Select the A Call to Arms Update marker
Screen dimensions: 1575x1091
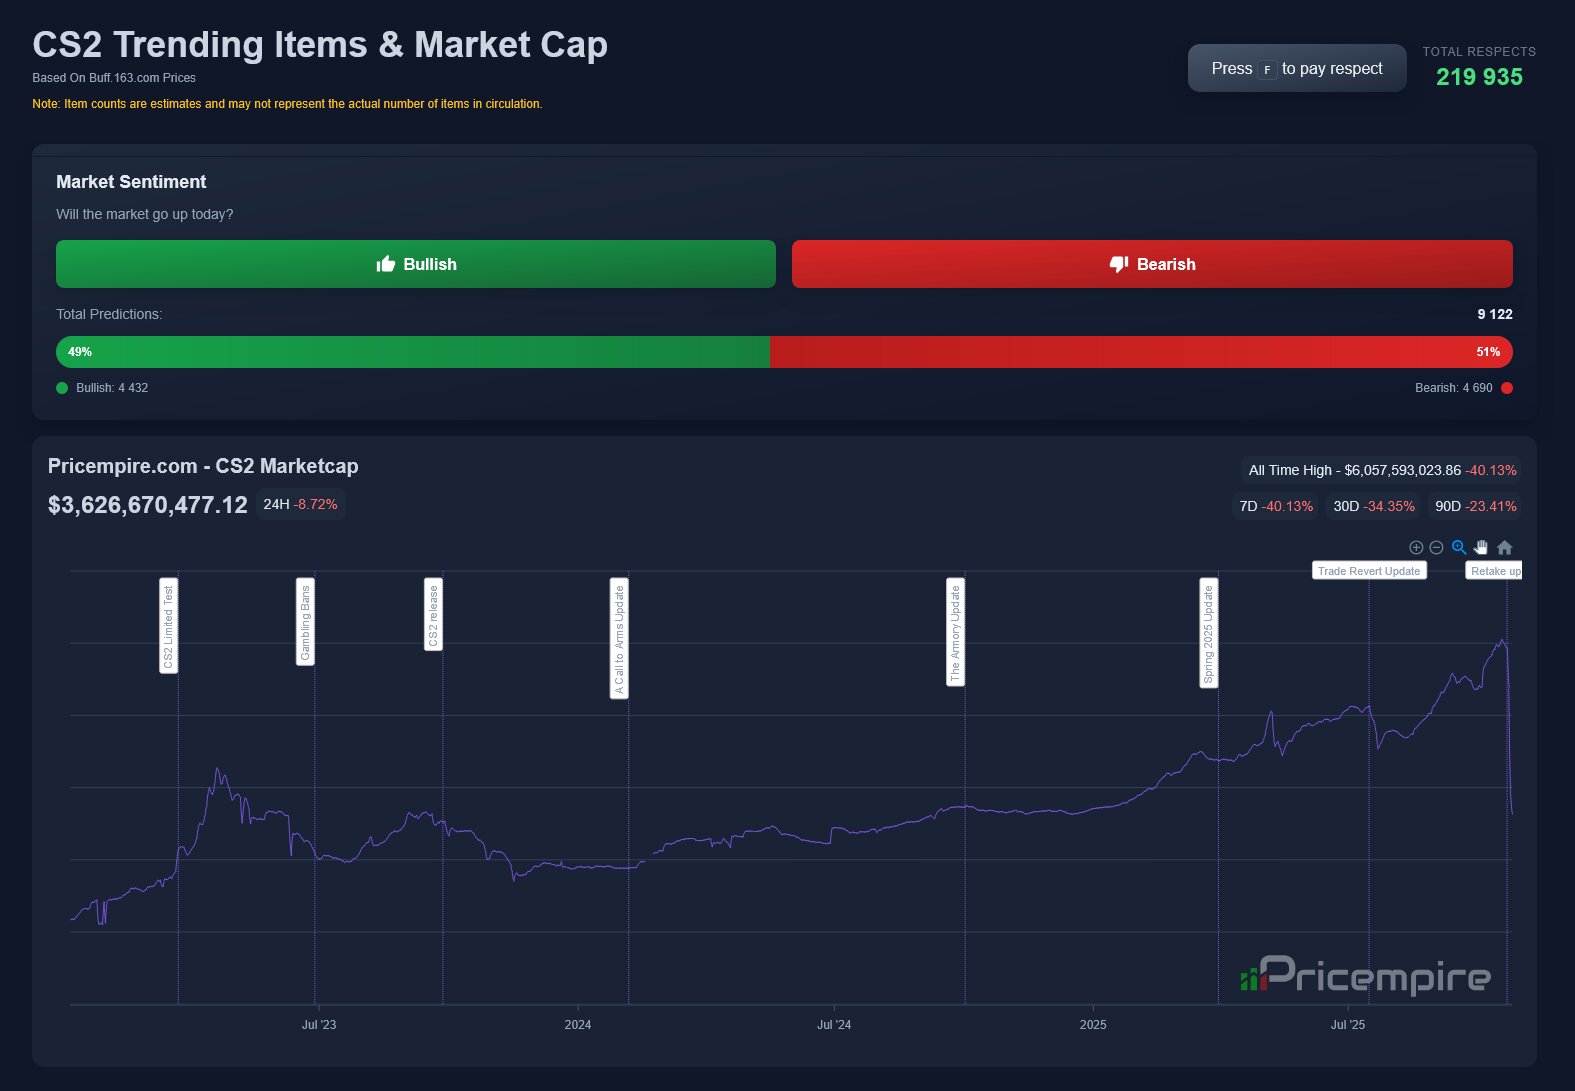tap(619, 638)
